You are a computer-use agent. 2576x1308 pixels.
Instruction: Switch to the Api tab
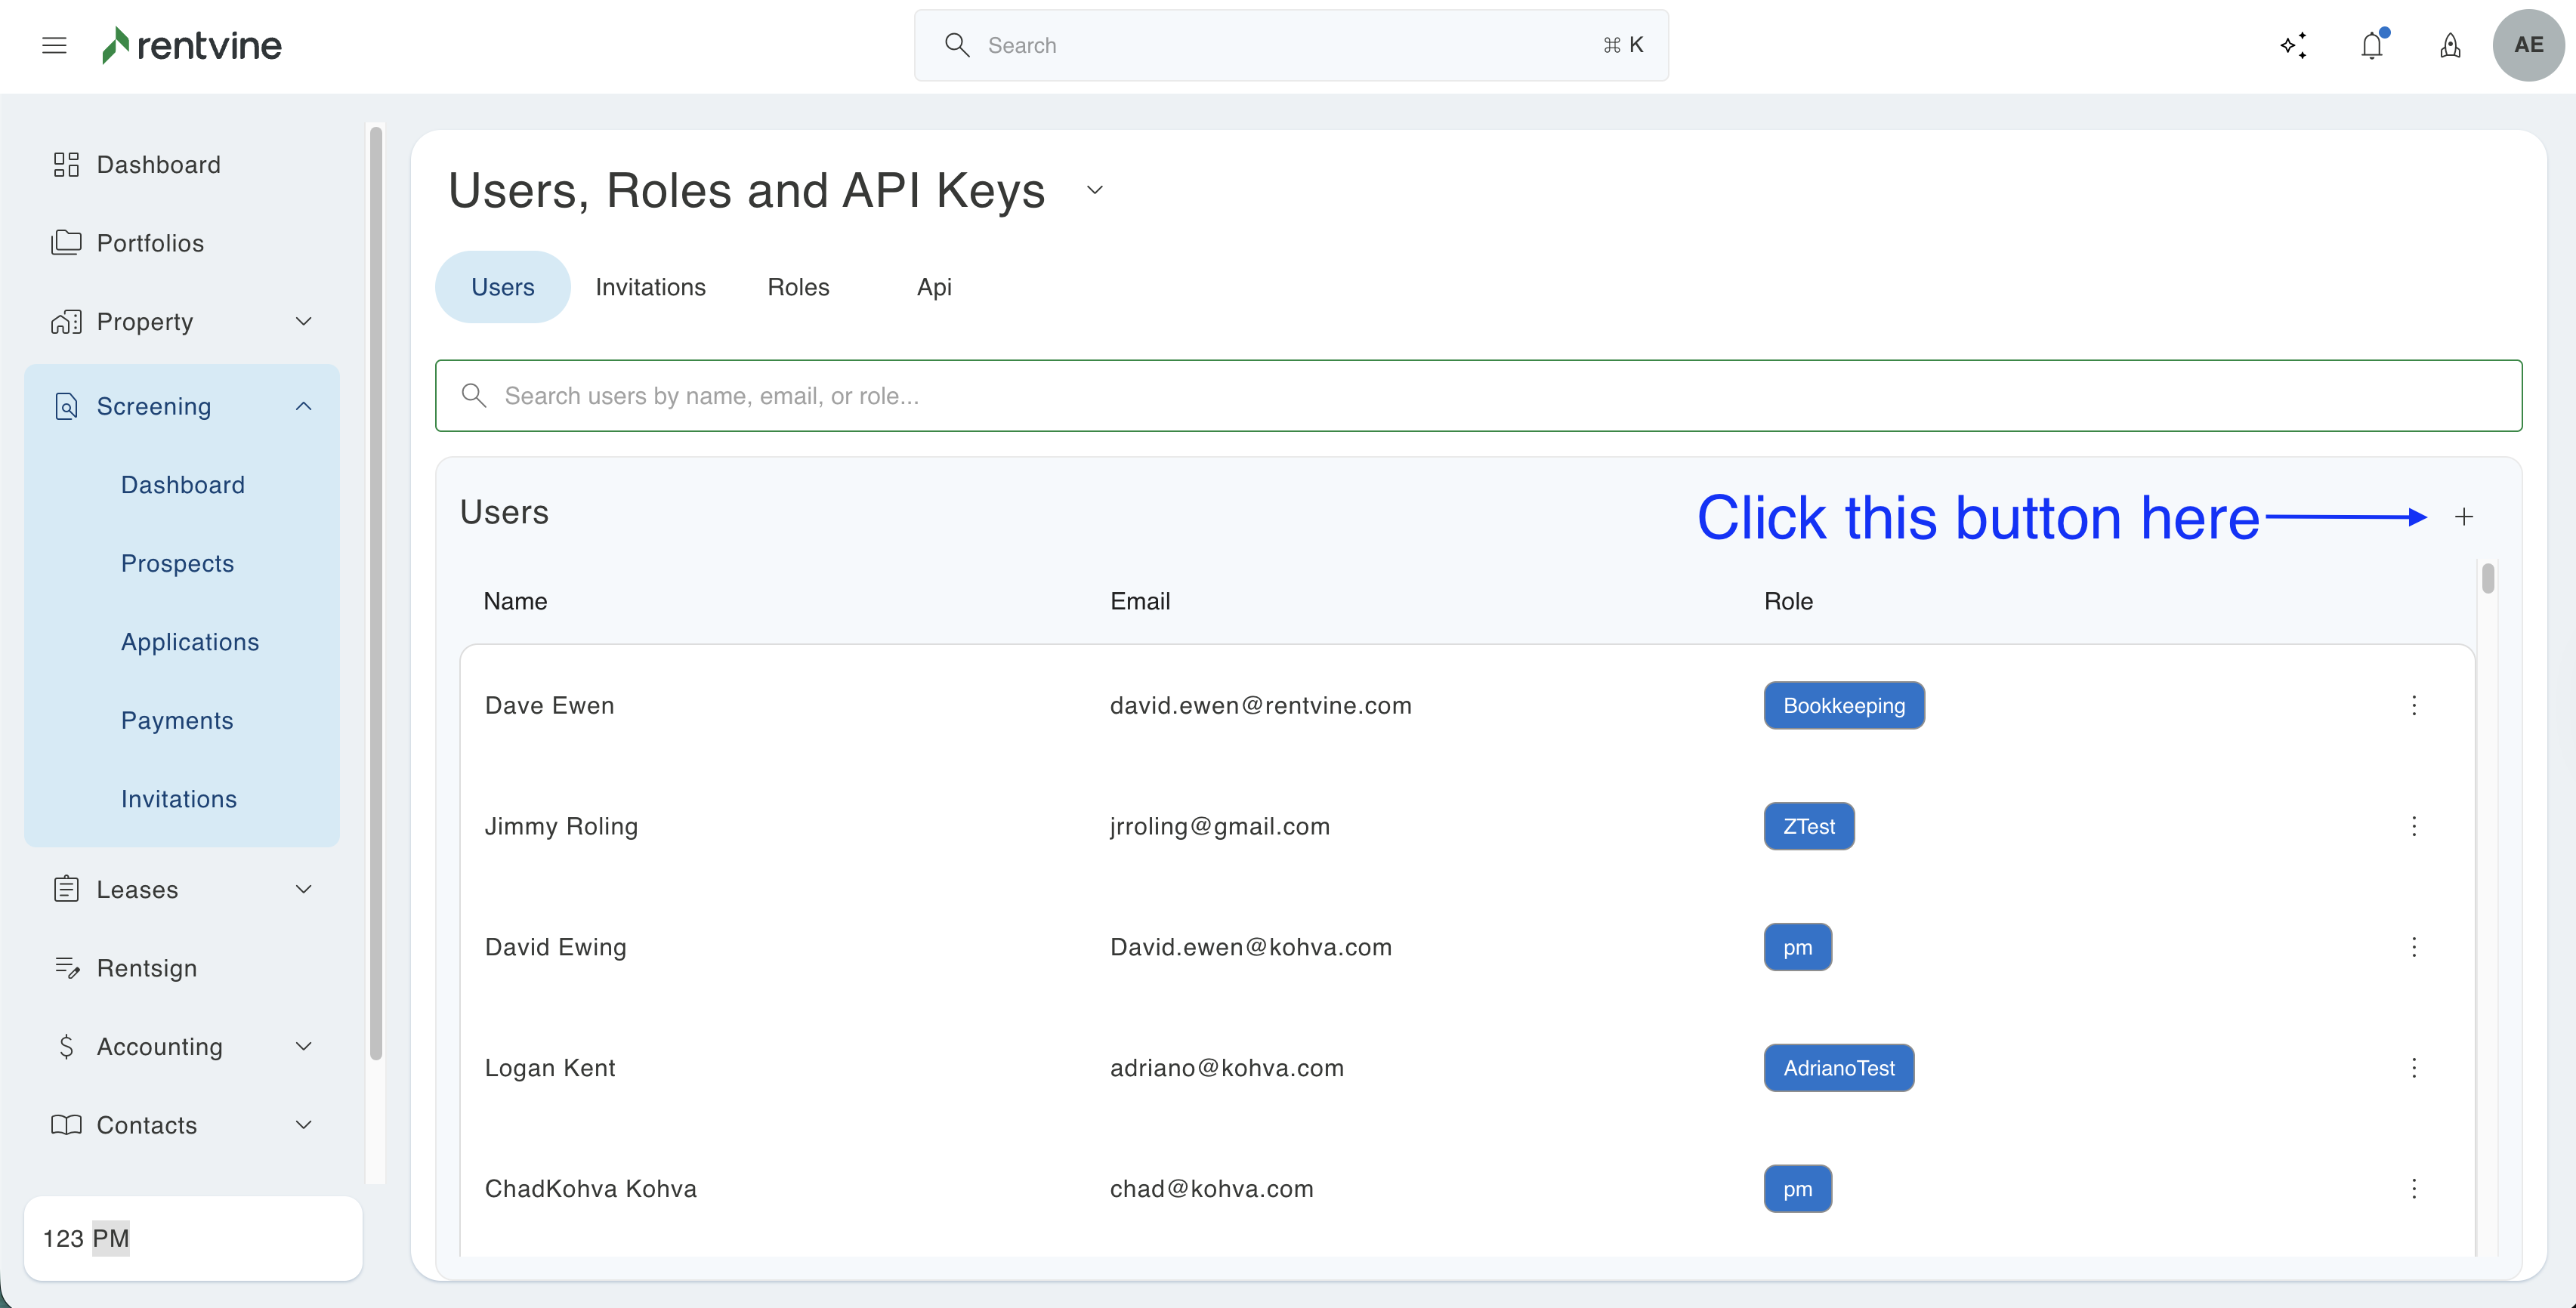934,287
